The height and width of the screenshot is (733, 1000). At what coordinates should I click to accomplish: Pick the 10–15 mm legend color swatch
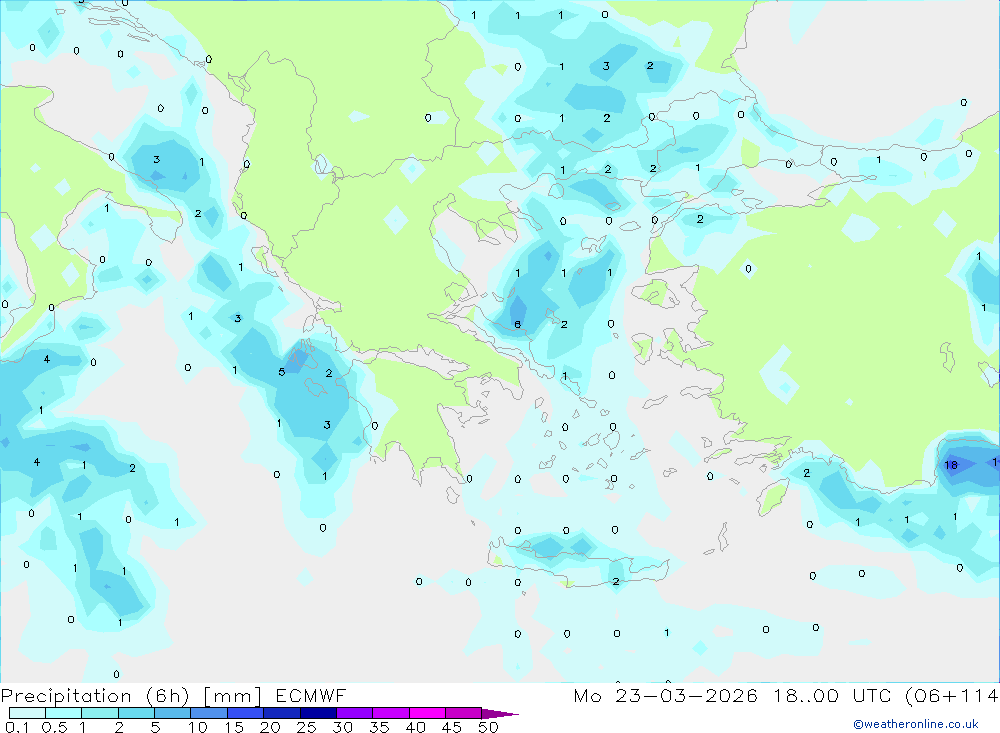point(209,713)
